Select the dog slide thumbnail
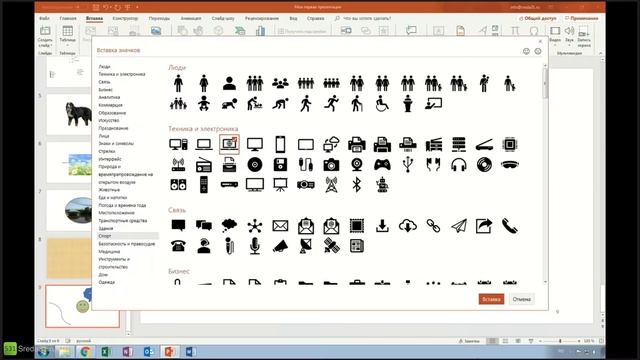This screenshot has height=360, width=640. pos(69,114)
